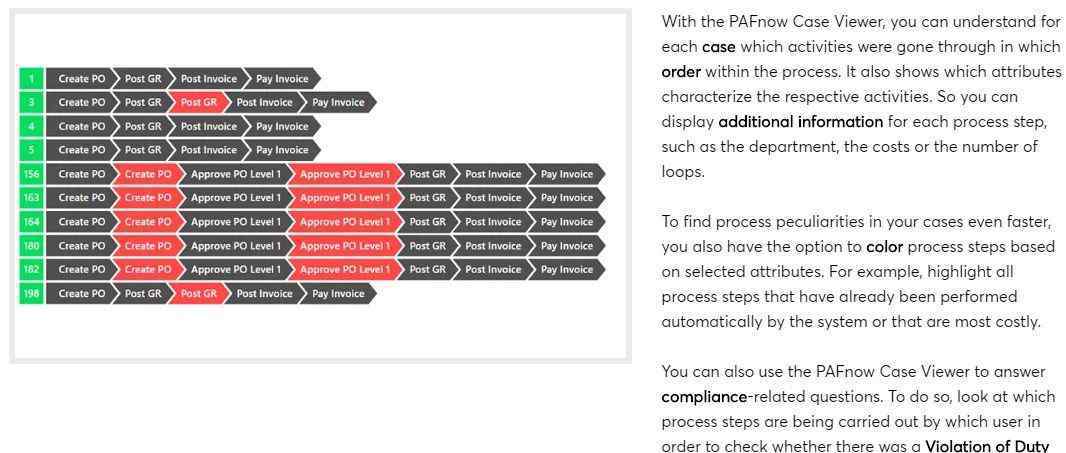Select Post GR step in case 180
The height and width of the screenshot is (453, 1066).
[x=428, y=246]
